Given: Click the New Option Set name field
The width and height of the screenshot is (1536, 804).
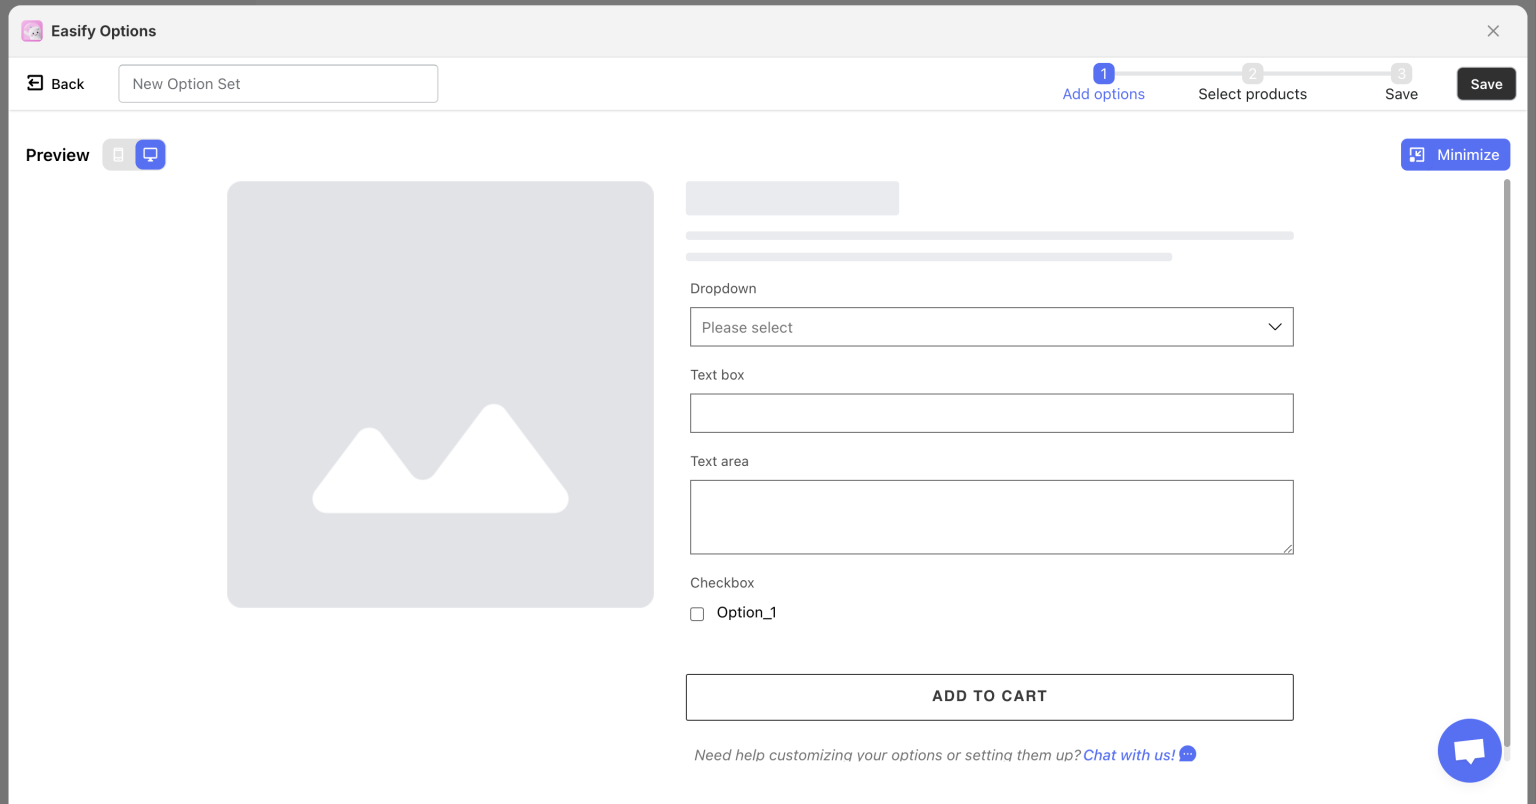Looking at the screenshot, I should (x=278, y=83).
